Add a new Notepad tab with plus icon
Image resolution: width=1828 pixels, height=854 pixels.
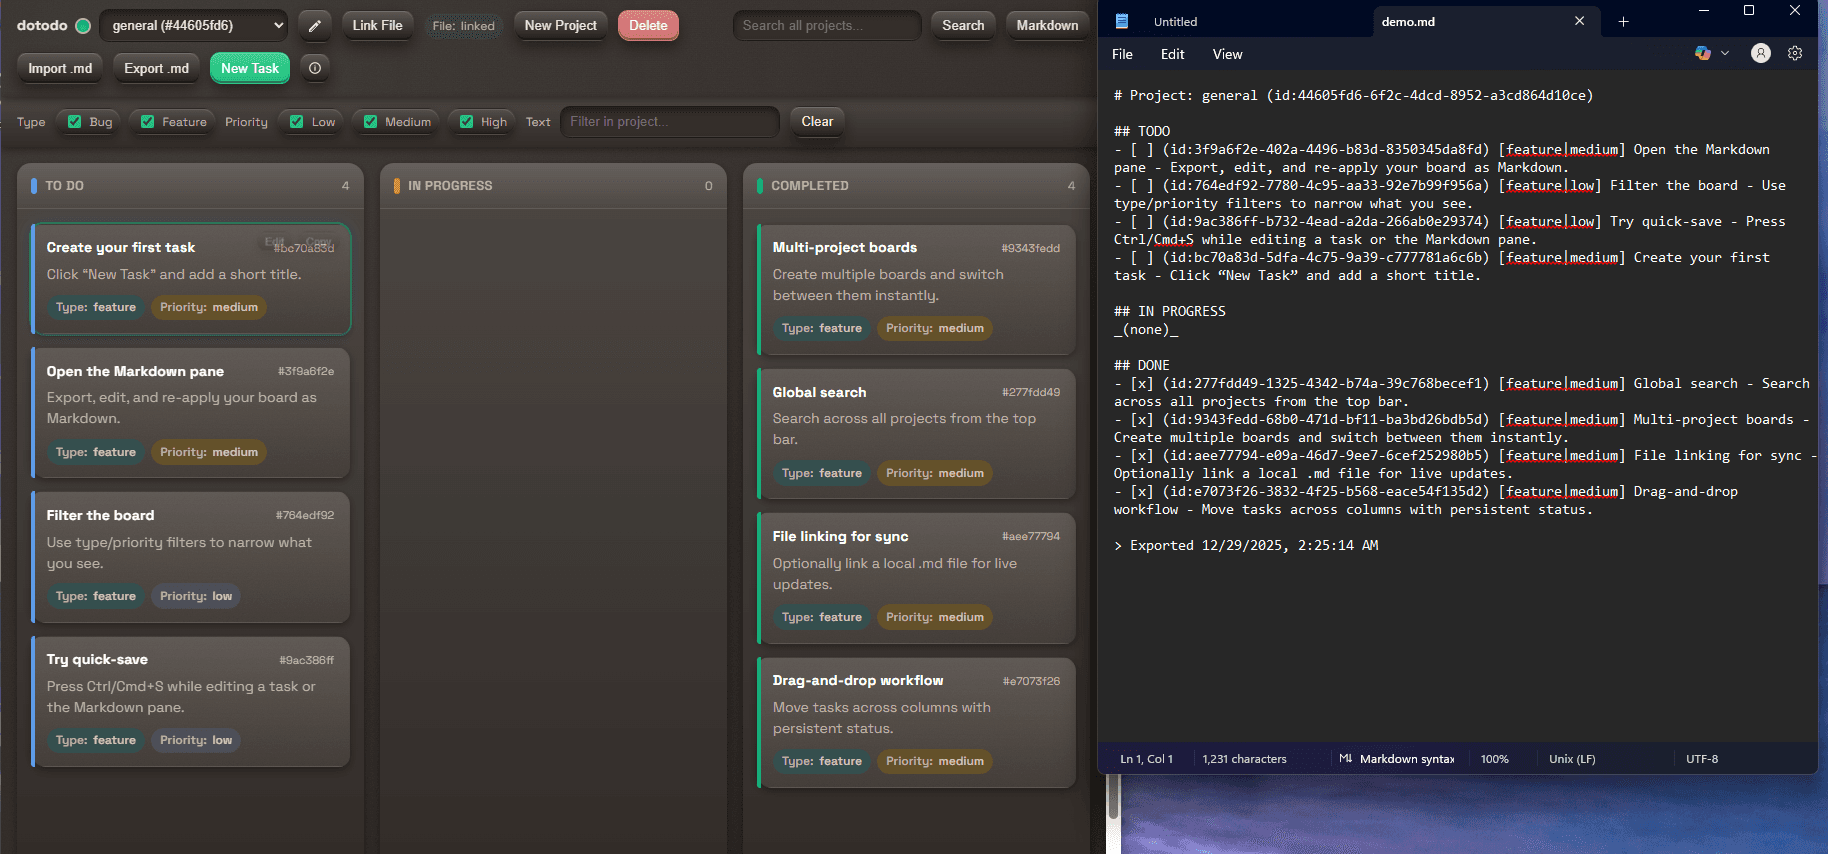(1623, 21)
